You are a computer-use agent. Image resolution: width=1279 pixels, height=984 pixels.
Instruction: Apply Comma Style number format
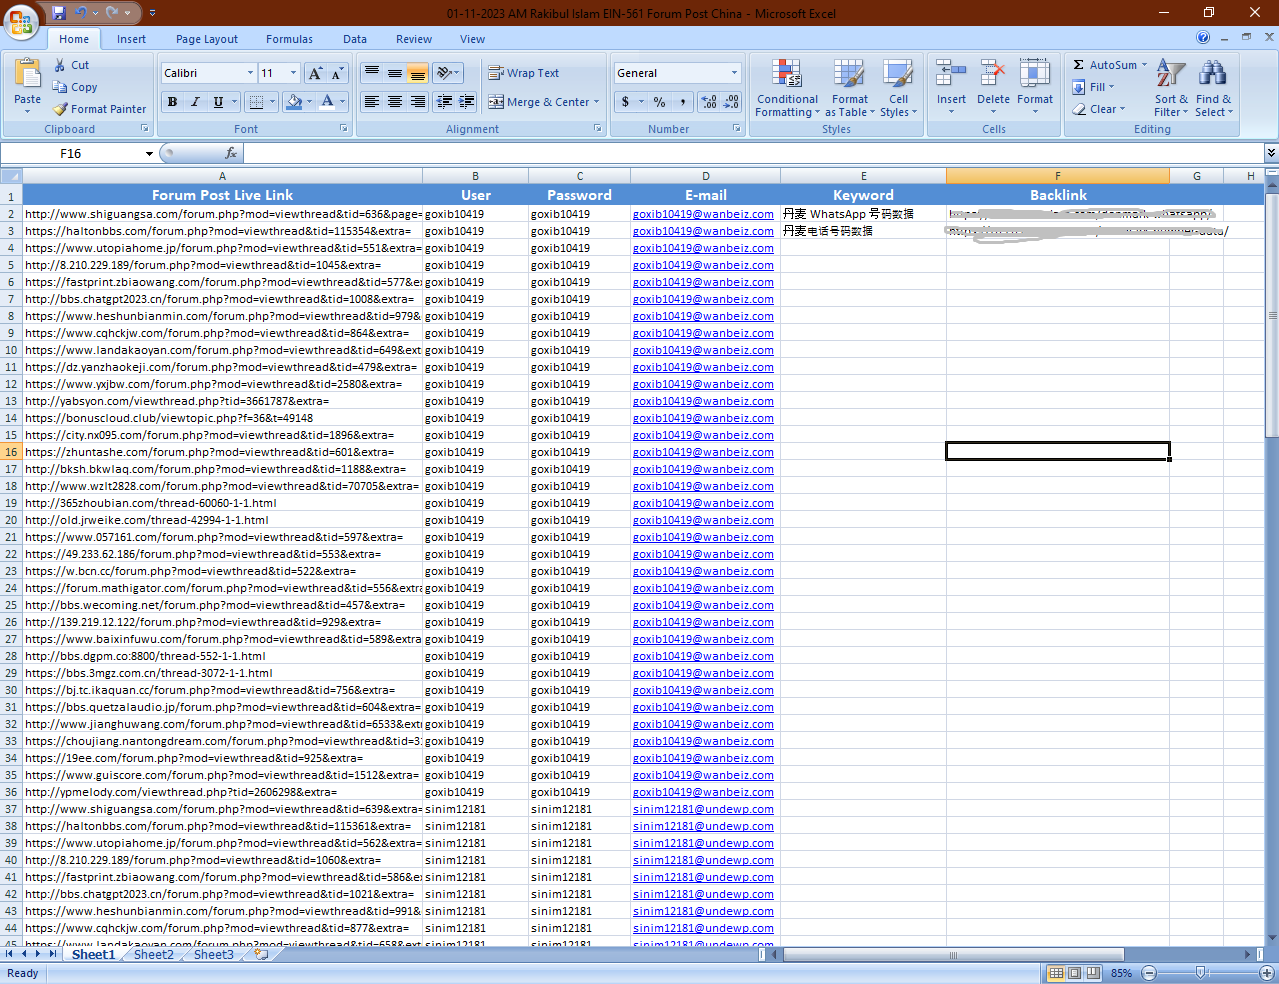tap(682, 102)
